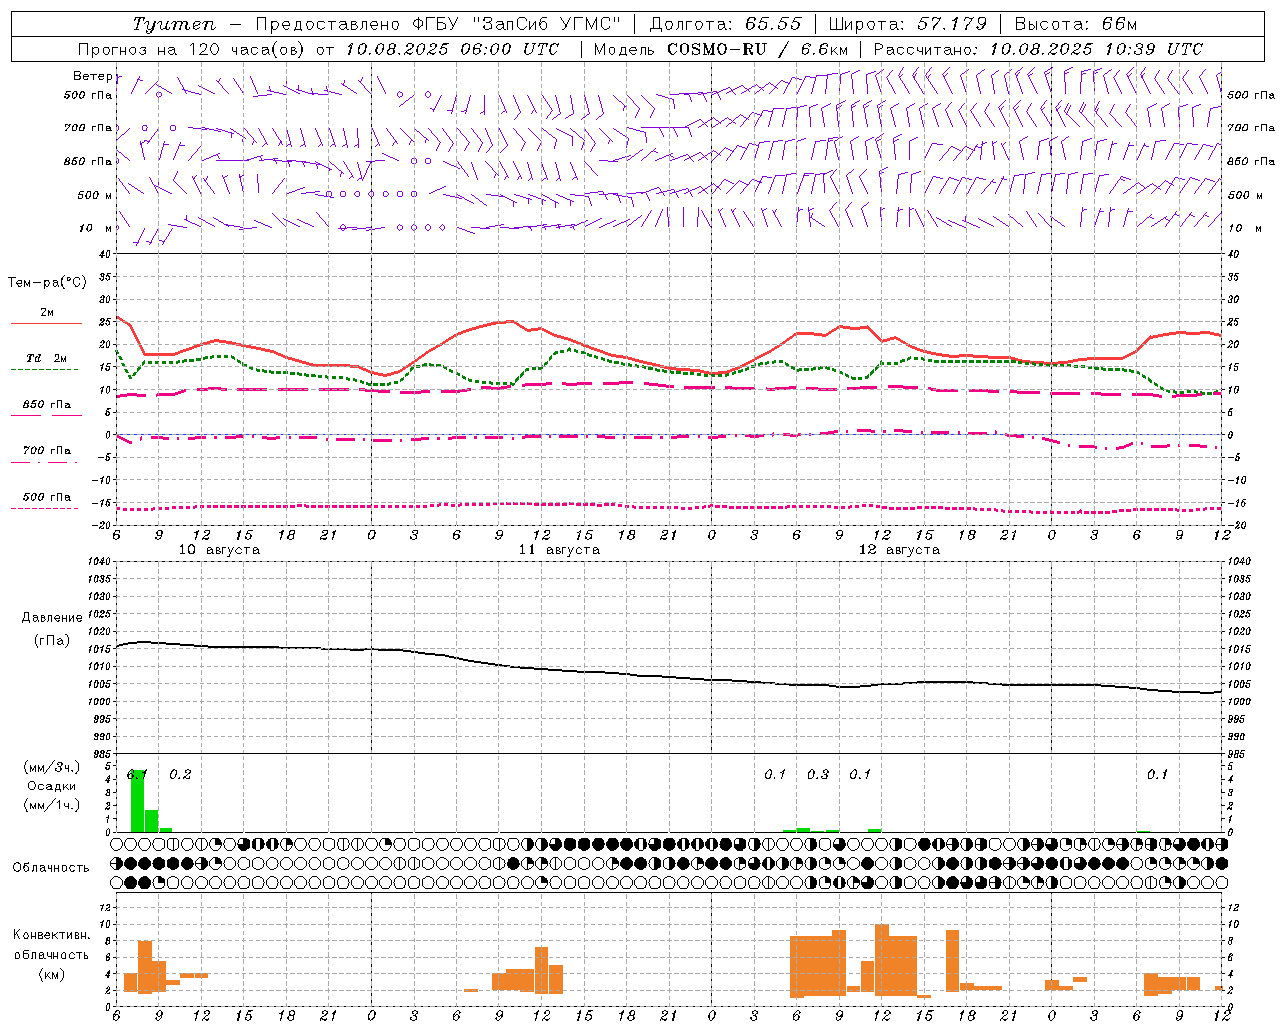1280x1024 pixels.
Task: Click dotted "500 гПа" temperature legend line
Action: point(44,508)
